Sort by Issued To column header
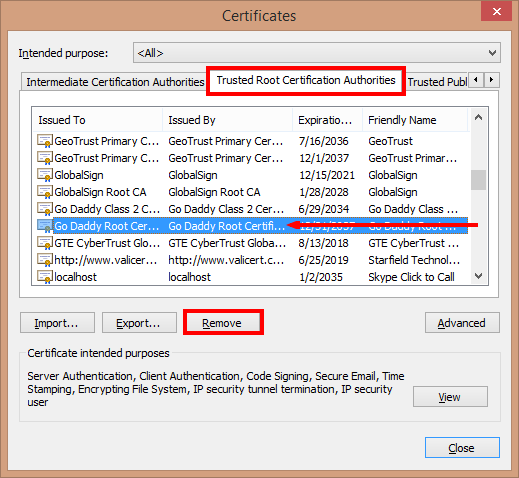The image size is (519, 478). click(x=97, y=120)
